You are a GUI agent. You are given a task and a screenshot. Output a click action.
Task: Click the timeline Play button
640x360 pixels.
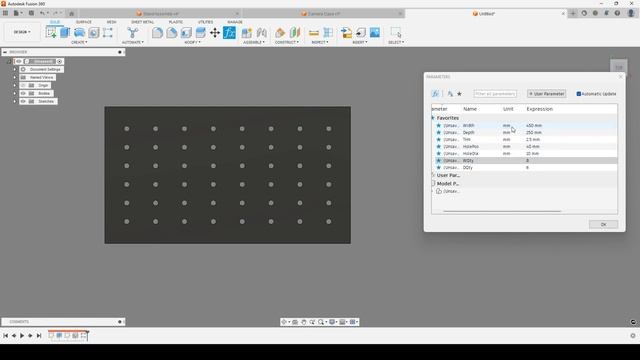pyautogui.click(x=22, y=336)
